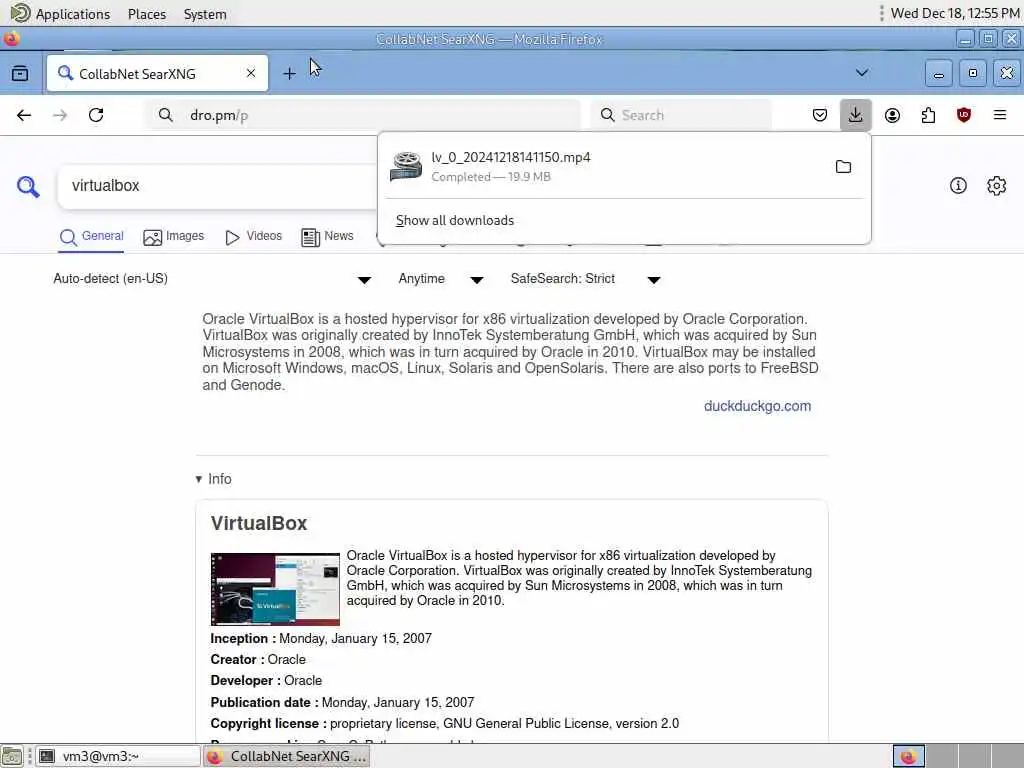Open the Firefox account icon
This screenshot has width=1024, height=768.
point(892,116)
